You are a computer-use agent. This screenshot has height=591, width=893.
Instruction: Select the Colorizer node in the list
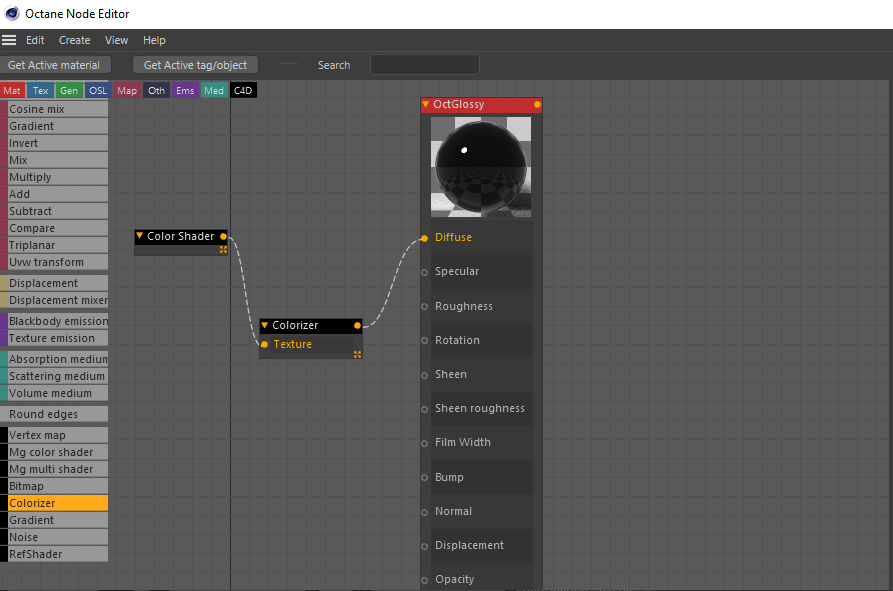(x=54, y=503)
